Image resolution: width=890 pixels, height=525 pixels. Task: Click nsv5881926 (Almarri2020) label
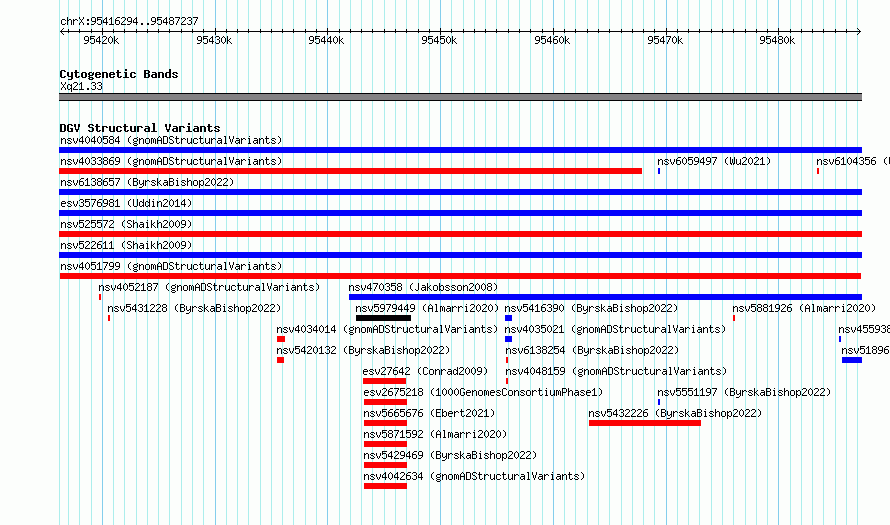[804, 308]
